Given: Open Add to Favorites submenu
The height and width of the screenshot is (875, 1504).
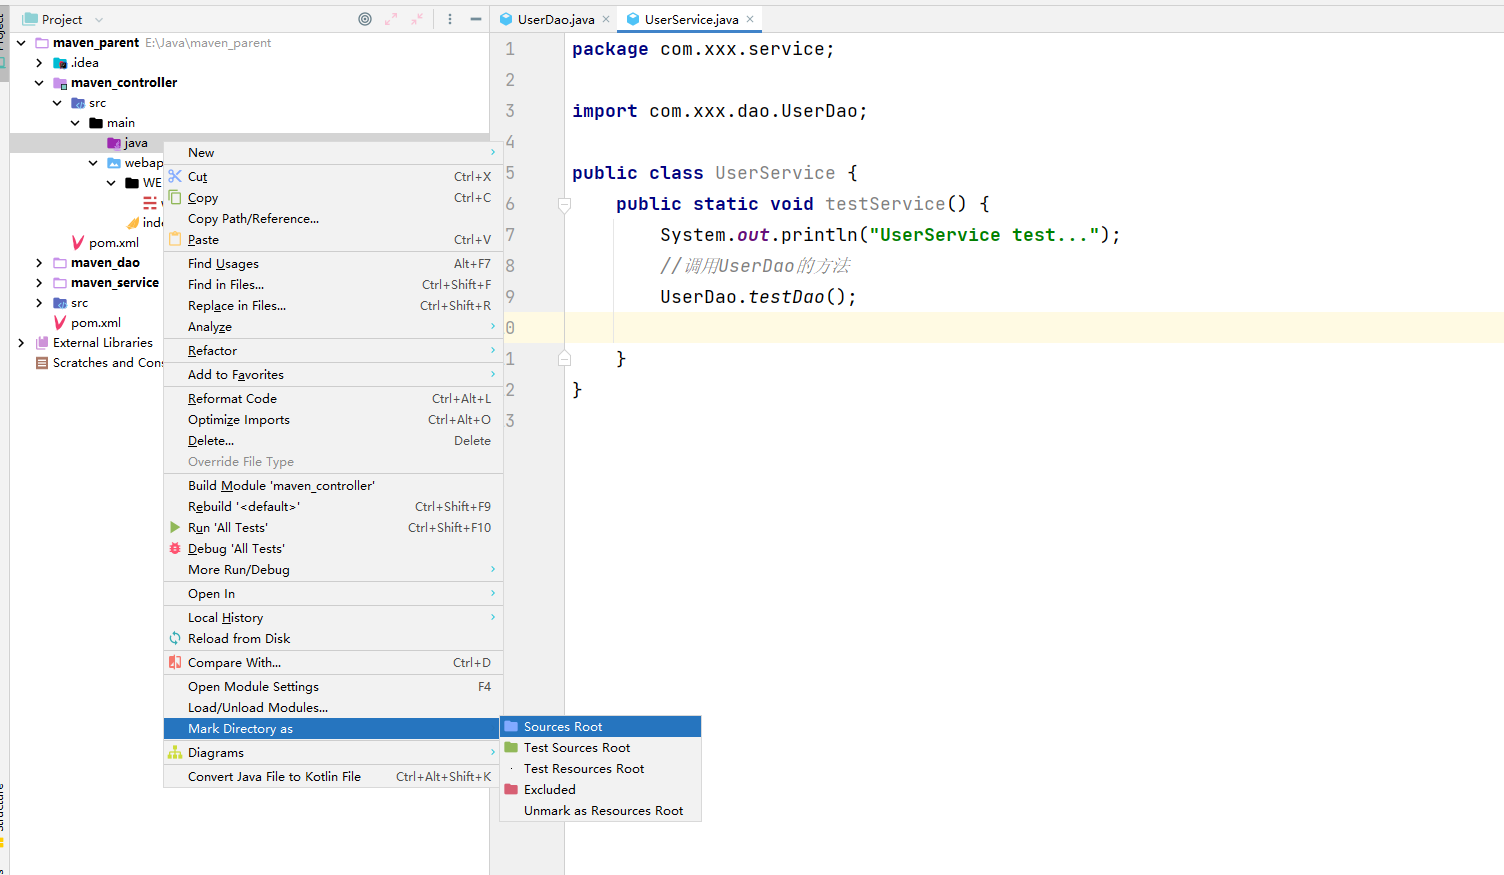Looking at the screenshot, I should click(333, 375).
